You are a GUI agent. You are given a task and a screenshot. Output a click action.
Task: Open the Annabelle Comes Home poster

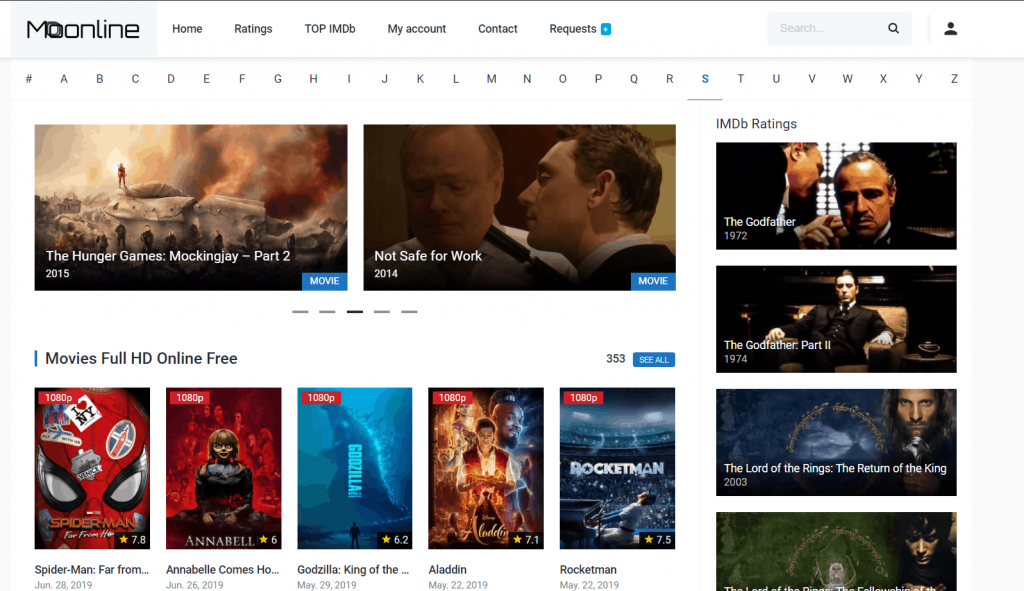[x=223, y=468]
